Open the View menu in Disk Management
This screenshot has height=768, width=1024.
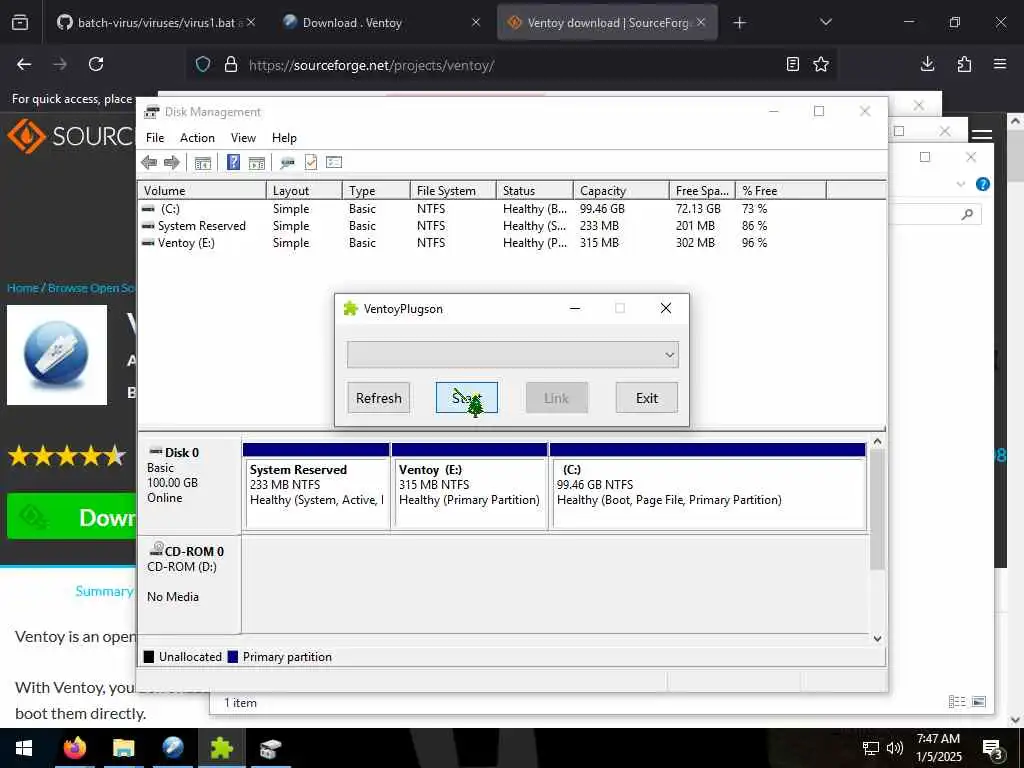point(243,138)
